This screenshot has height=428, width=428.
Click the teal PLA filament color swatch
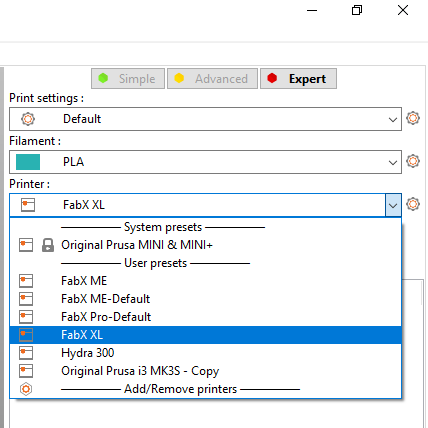[28, 162]
